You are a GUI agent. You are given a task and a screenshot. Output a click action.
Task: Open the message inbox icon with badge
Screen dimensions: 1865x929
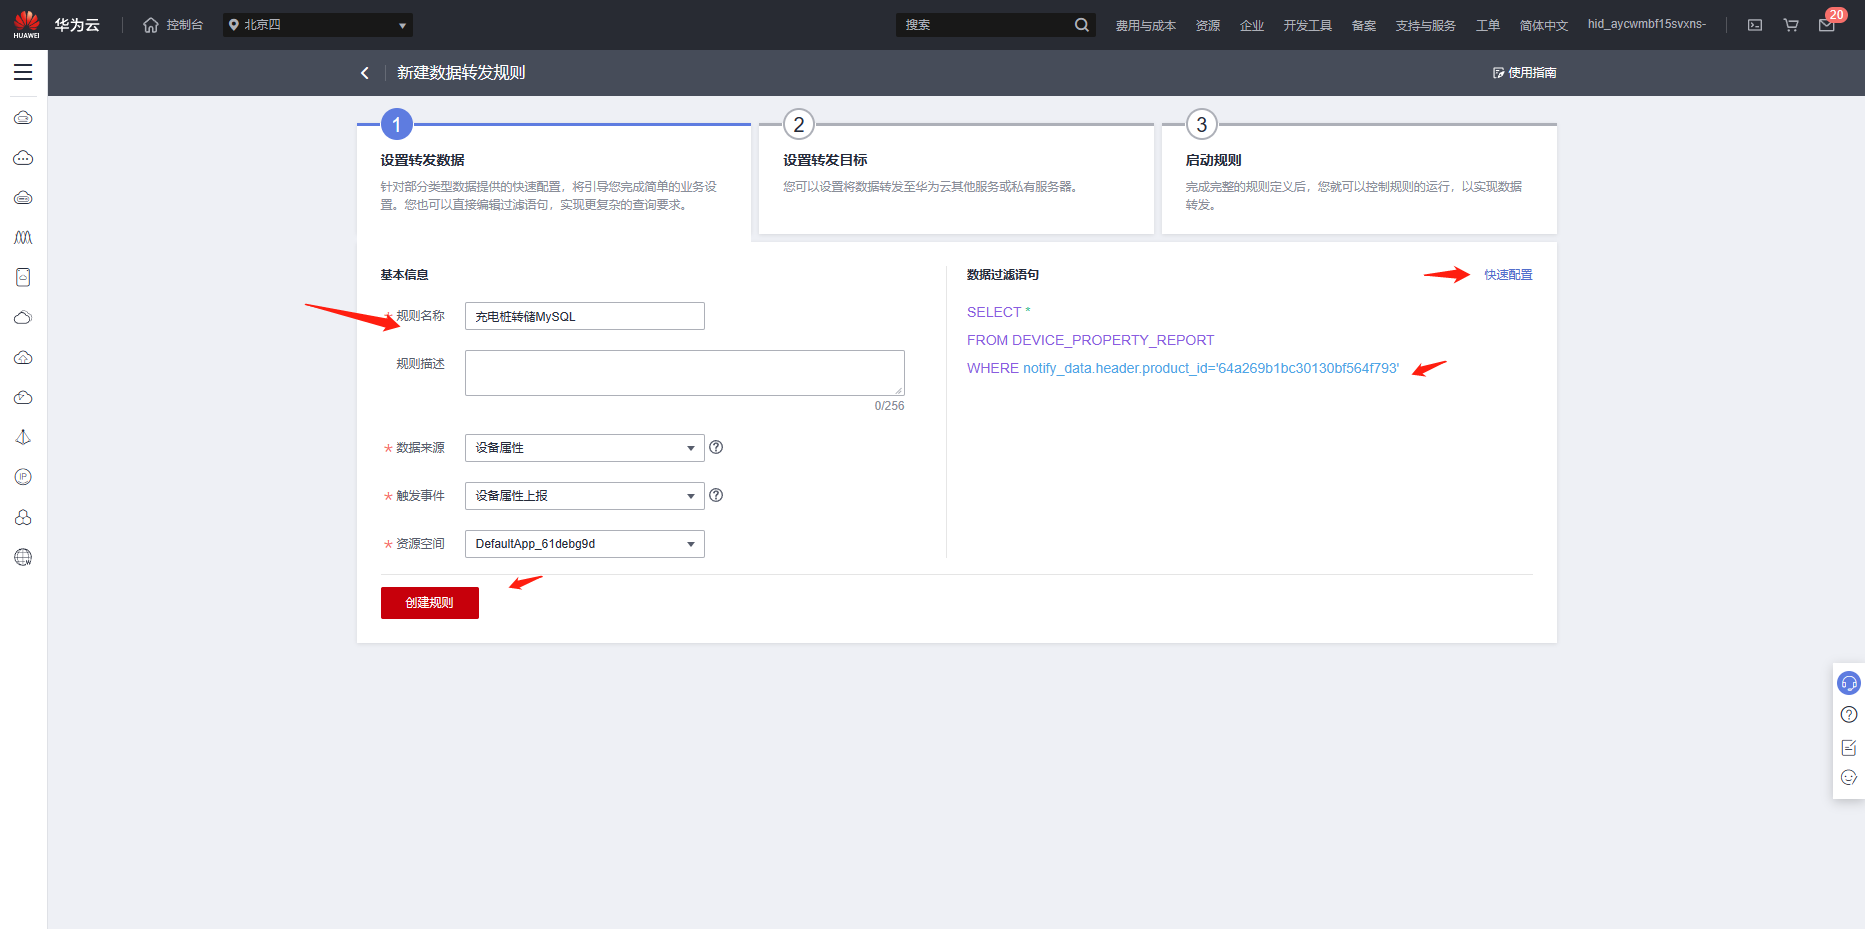(x=1828, y=24)
